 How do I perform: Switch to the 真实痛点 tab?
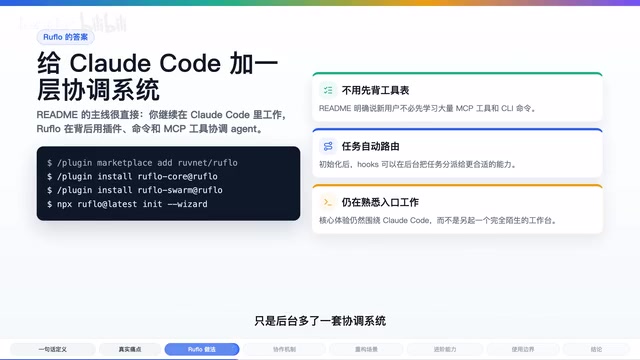[130, 349]
